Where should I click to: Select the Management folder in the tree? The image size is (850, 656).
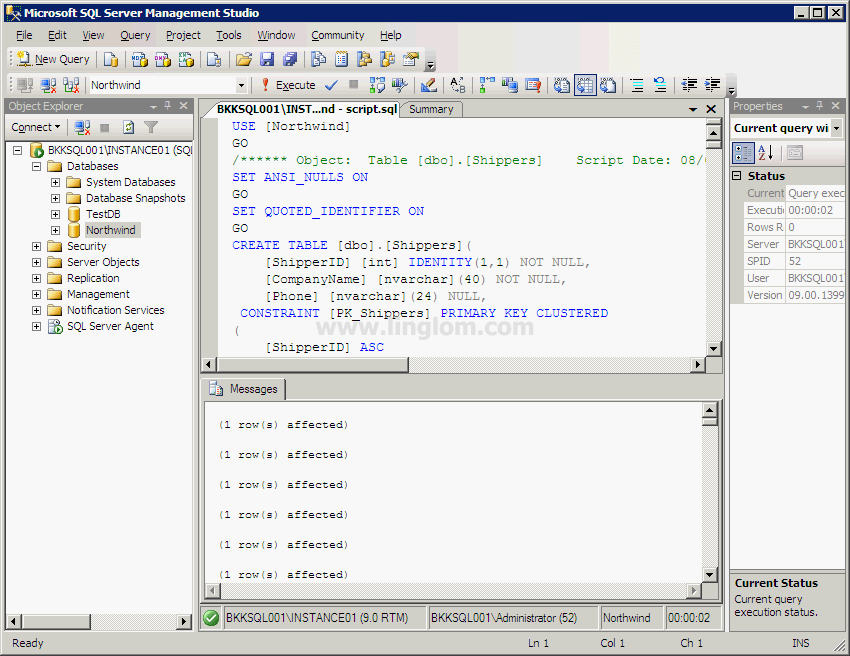click(98, 294)
